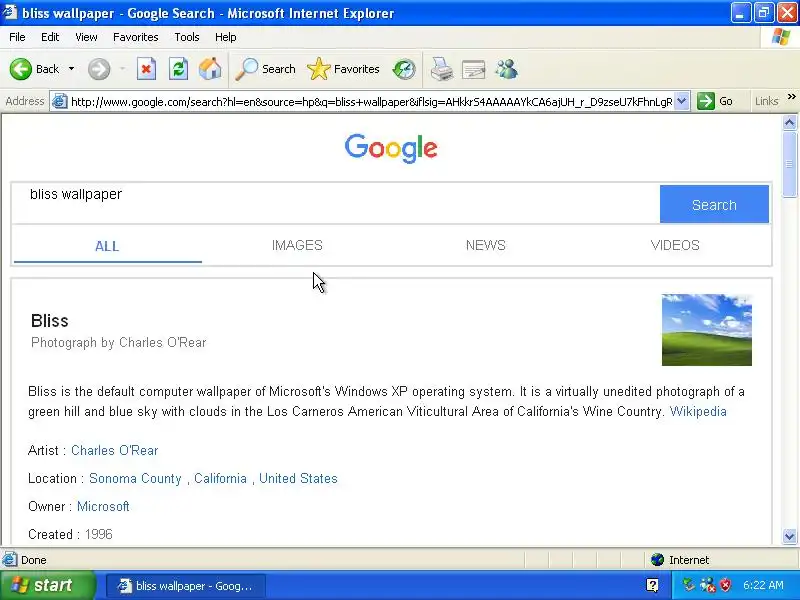Click the Bliss heading text
The height and width of the screenshot is (600, 800).
49,321
